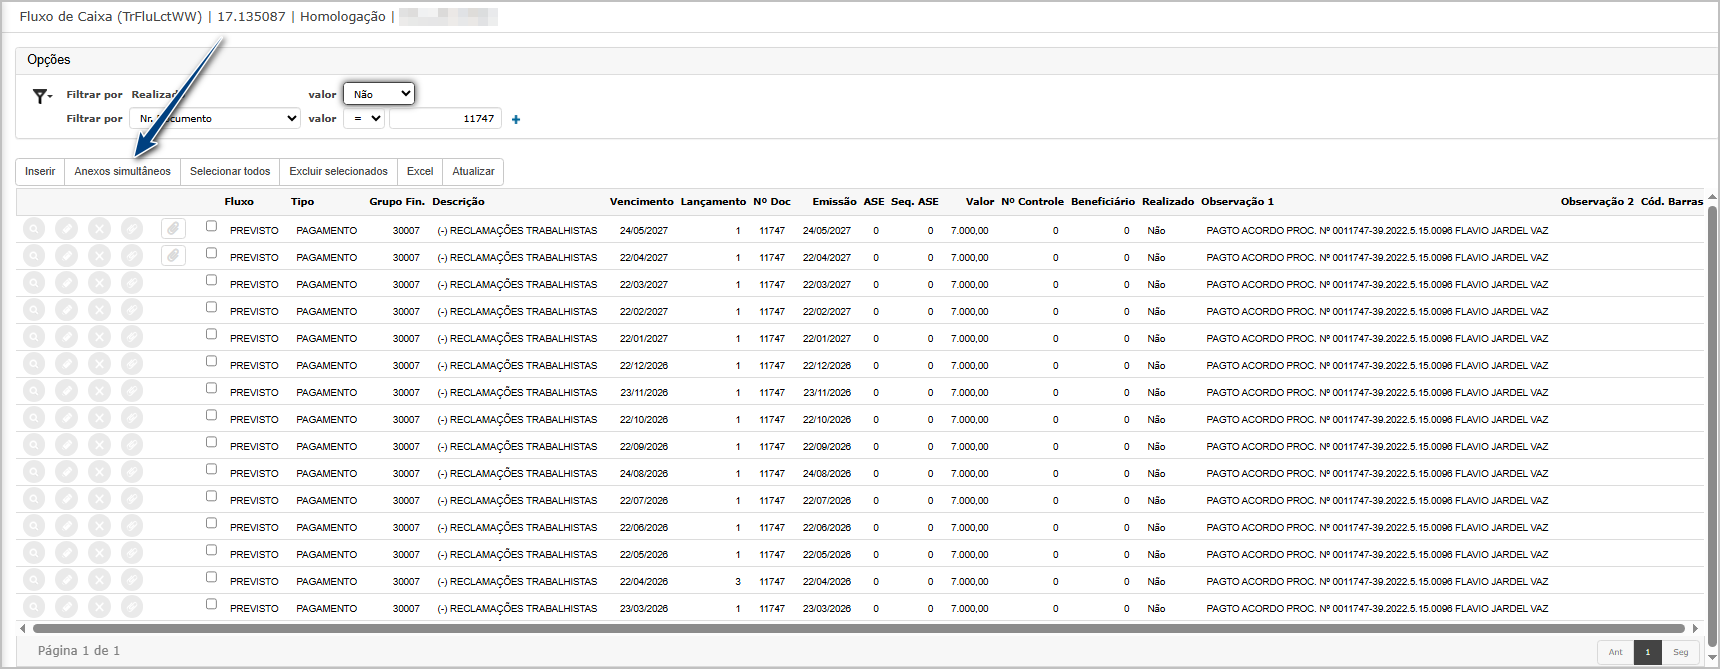Click the magnifier view icon in first row
This screenshot has width=1720, height=669.
tap(34, 229)
